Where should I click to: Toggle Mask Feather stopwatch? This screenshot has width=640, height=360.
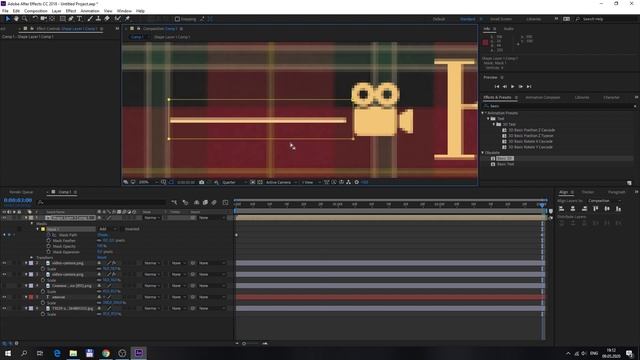tap(49, 240)
